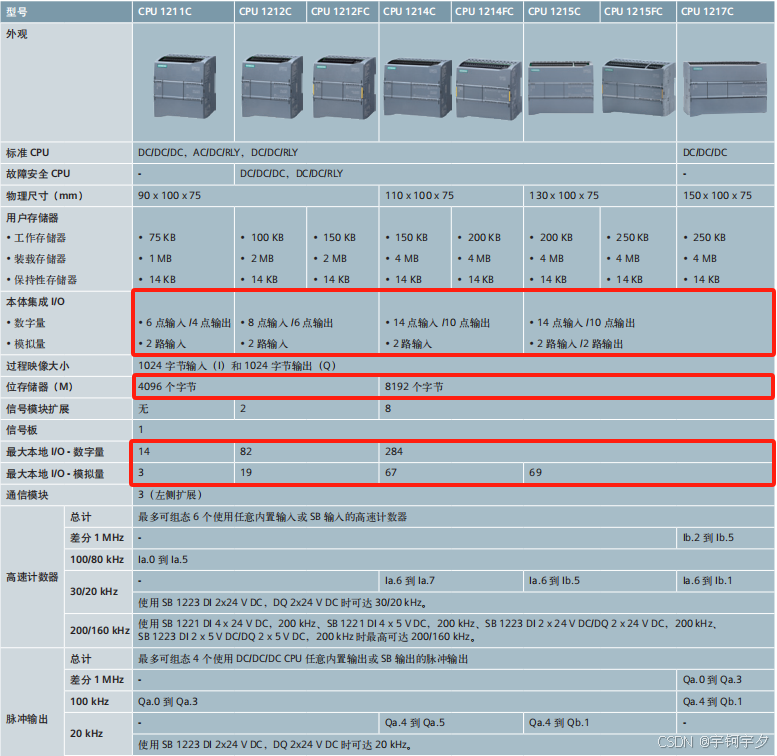Screen dimensions: 777x756
Task: Click the Qa.4 到 Qa.5 cell
Action: [451, 723]
